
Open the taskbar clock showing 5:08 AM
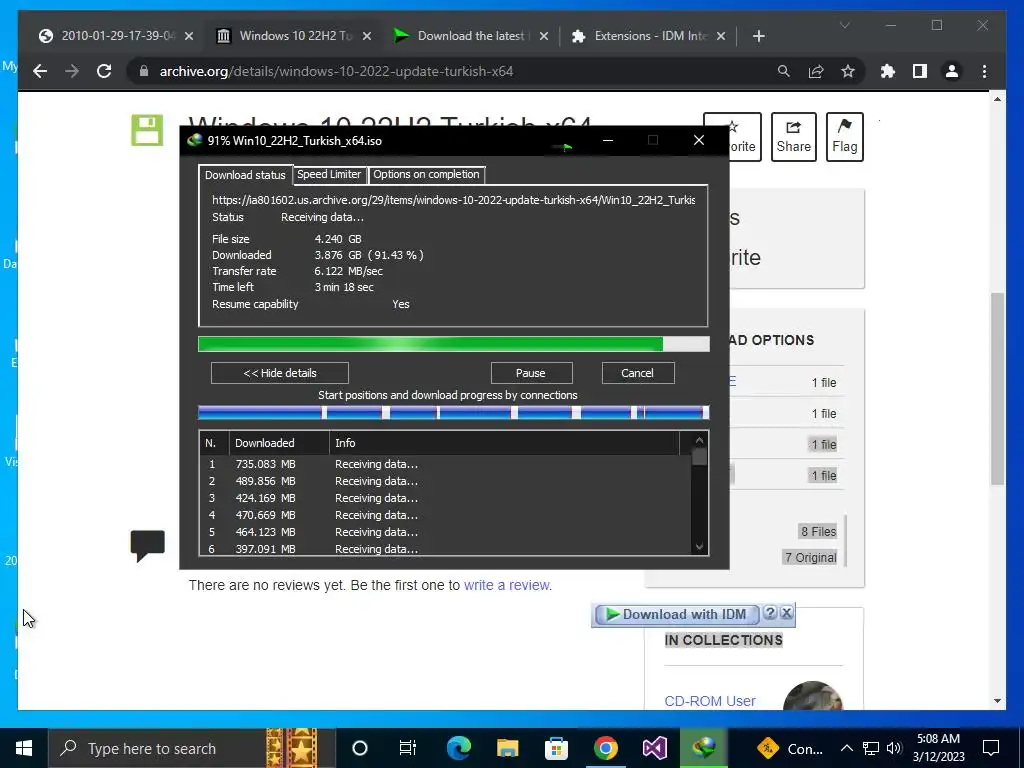[x=938, y=748]
